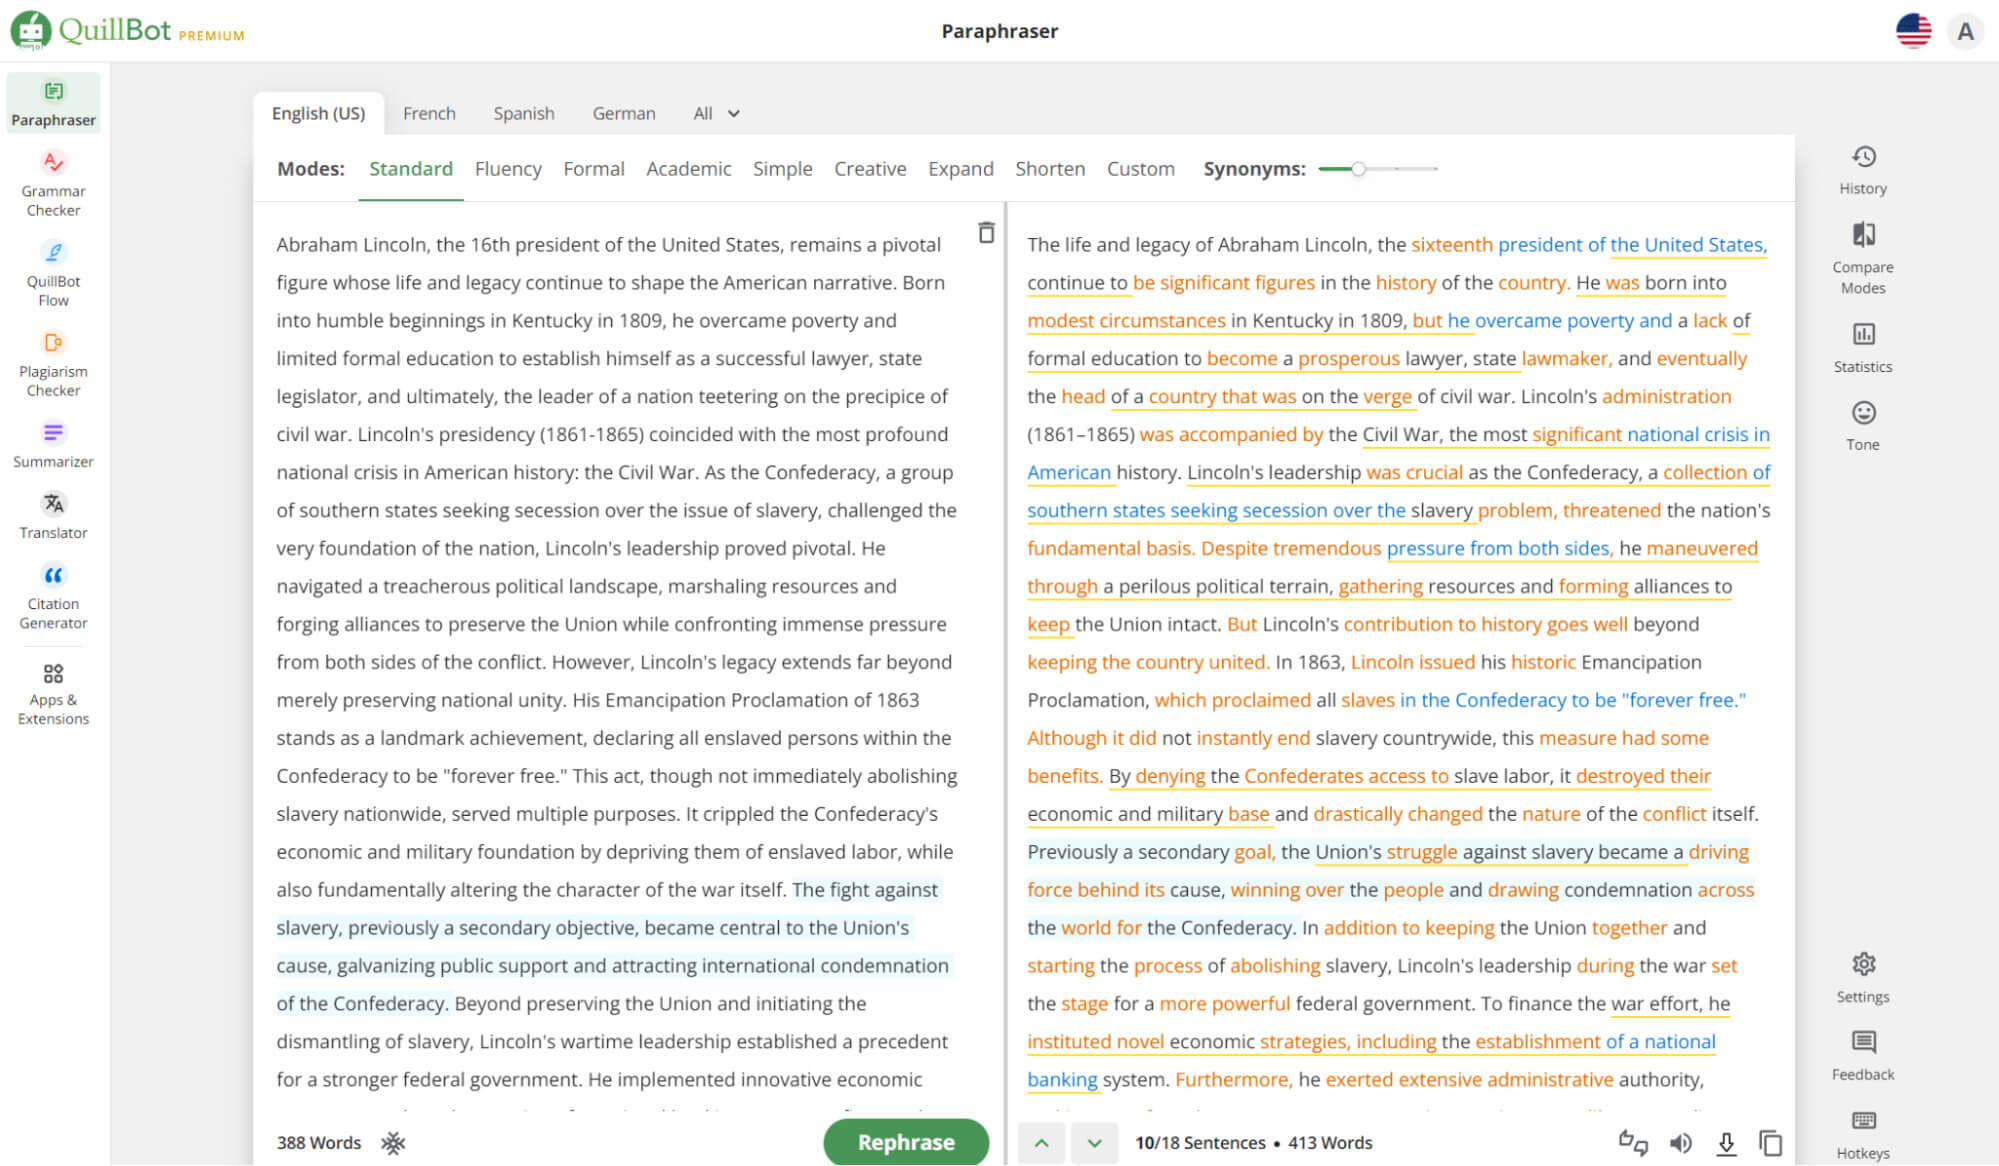The width and height of the screenshot is (1999, 1166).
Task: Open the Statistics panel
Action: pyautogui.click(x=1862, y=346)
